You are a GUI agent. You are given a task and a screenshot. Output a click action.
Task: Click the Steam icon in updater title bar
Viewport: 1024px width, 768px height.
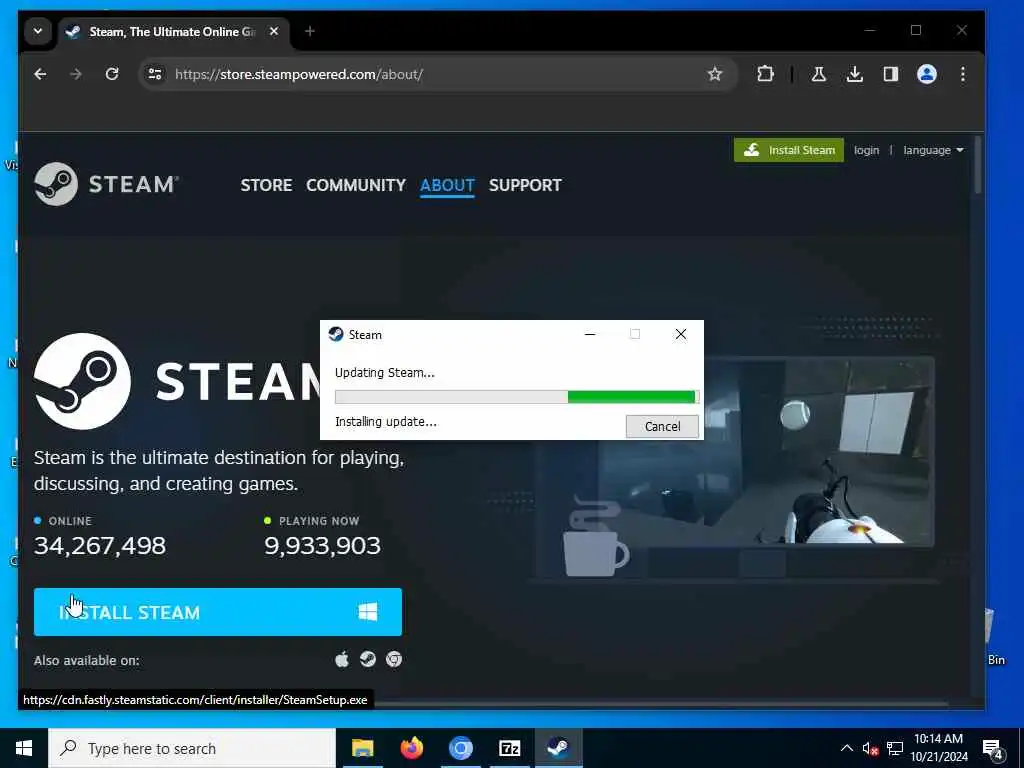pyautogui.click(x=336, y=334)
